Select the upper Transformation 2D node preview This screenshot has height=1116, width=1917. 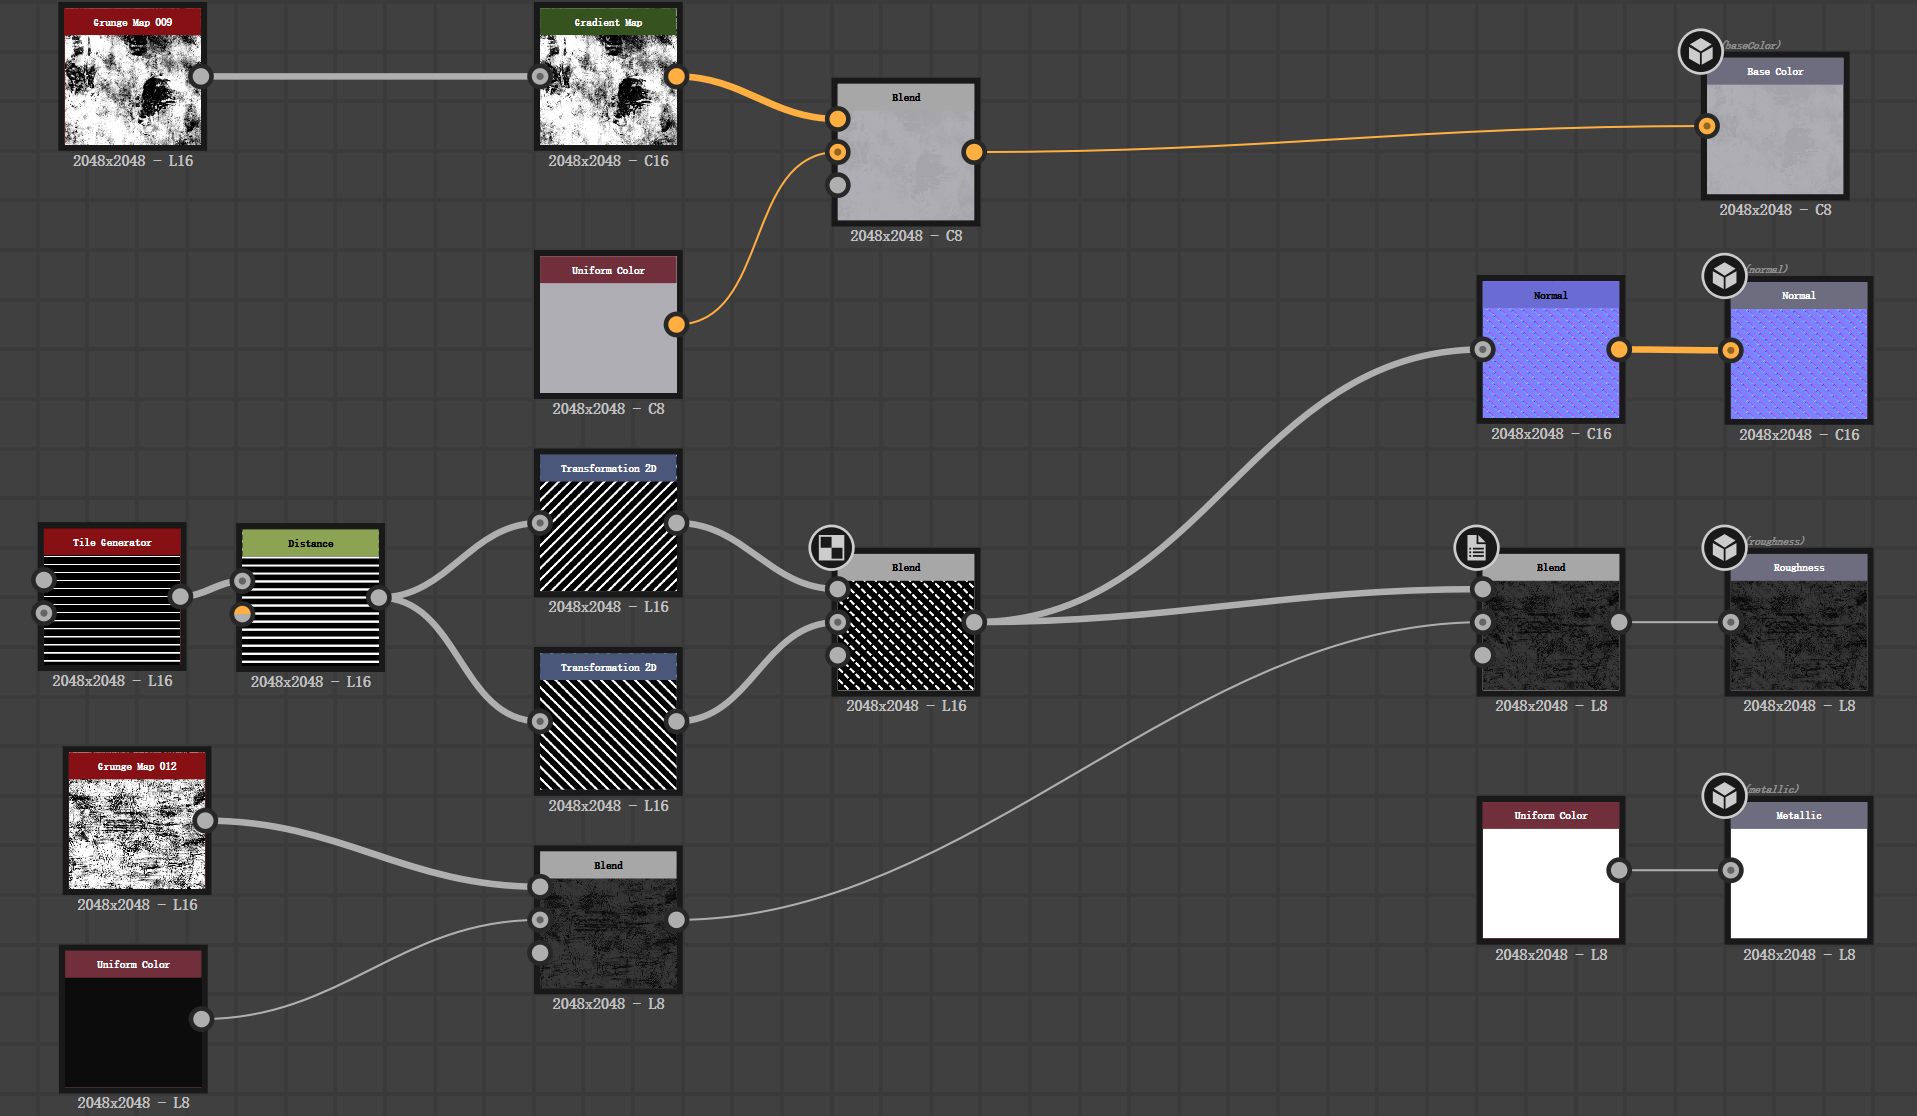point(608,537)
